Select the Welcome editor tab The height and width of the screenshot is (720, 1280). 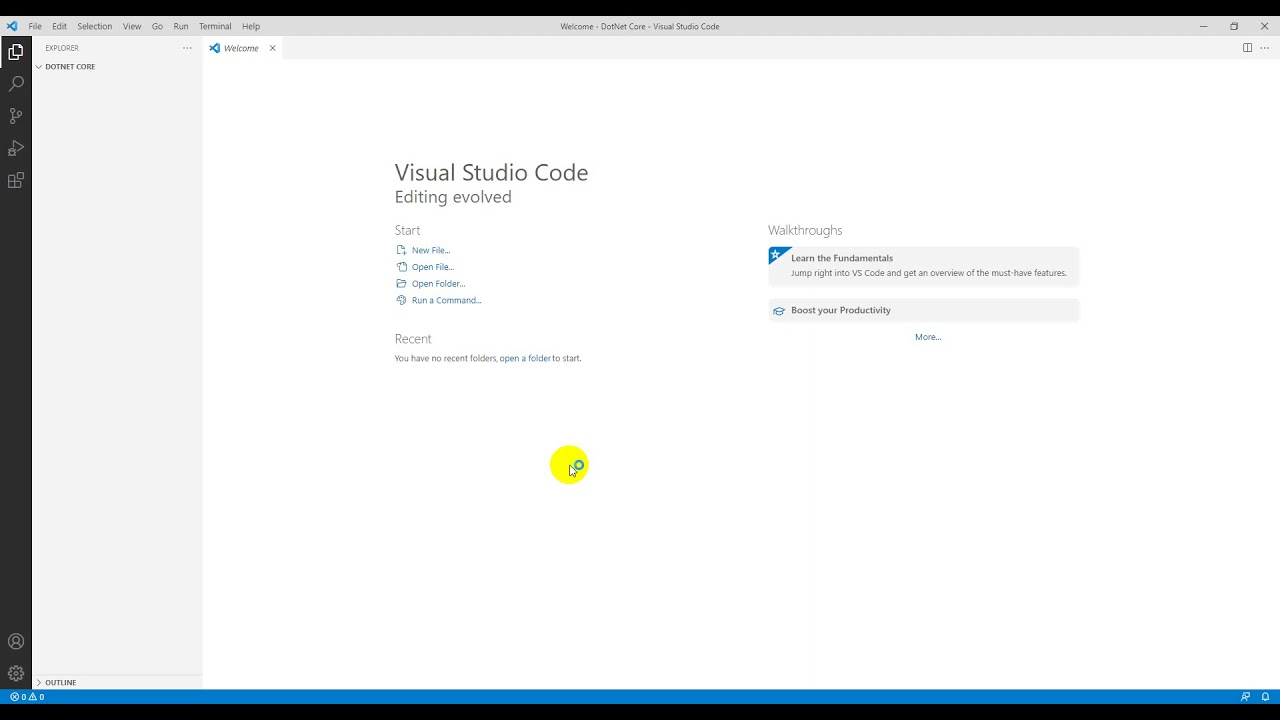click(243, 48)
